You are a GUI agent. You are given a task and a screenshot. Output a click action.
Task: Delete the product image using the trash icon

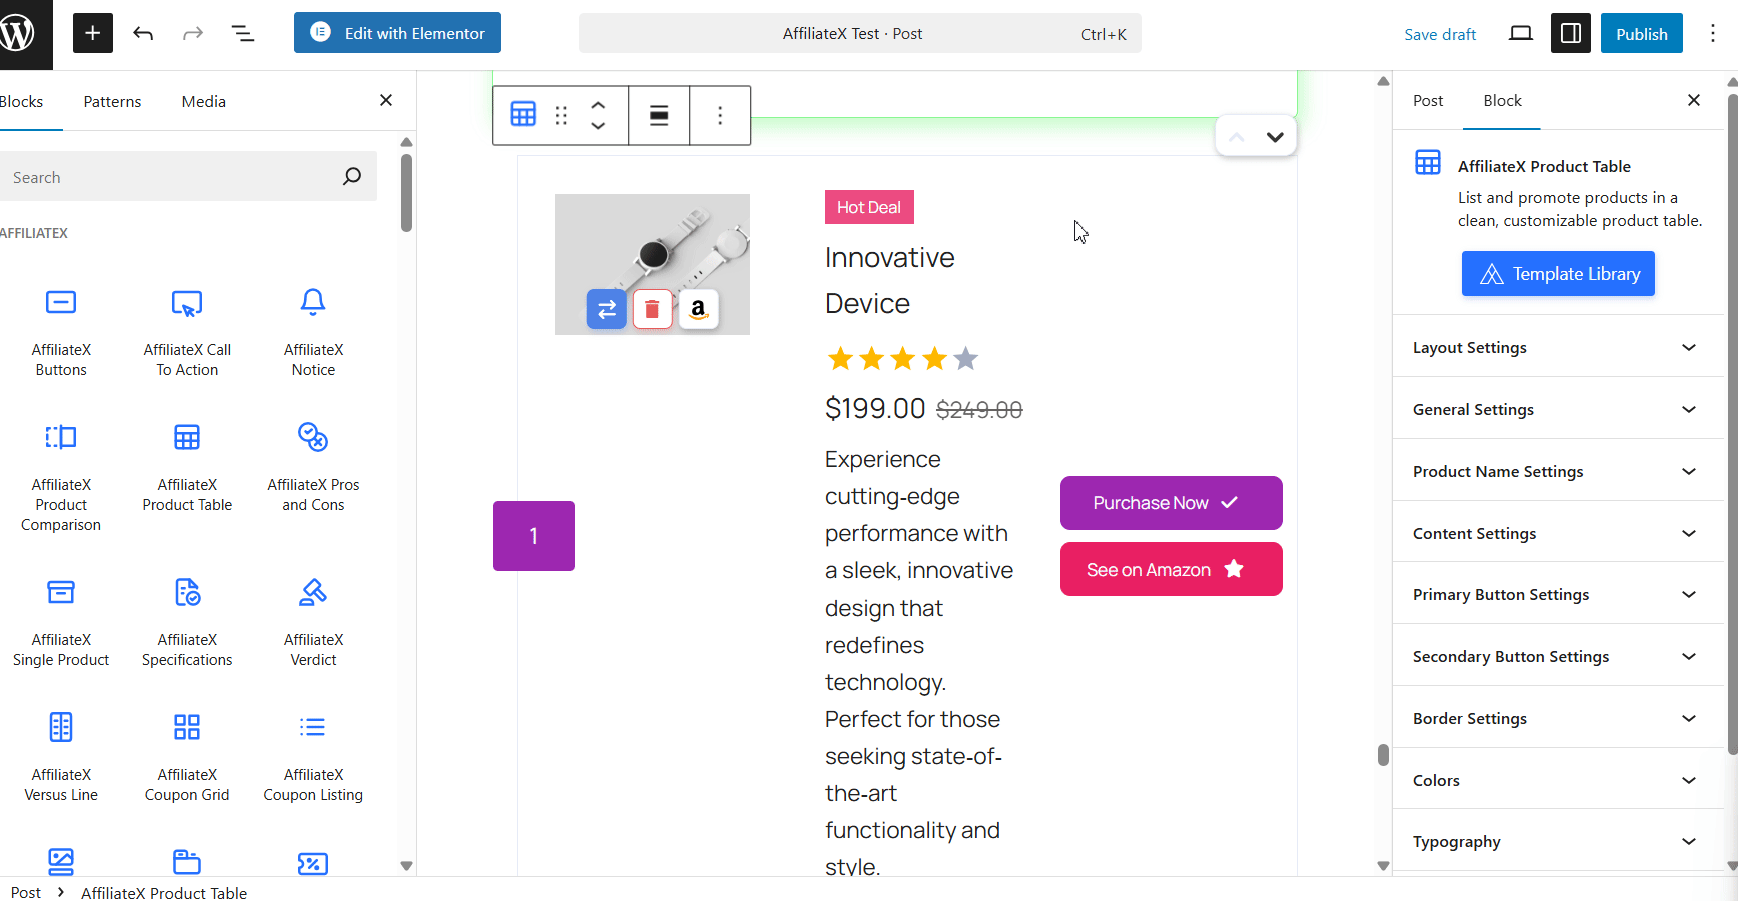click(652, 309)
